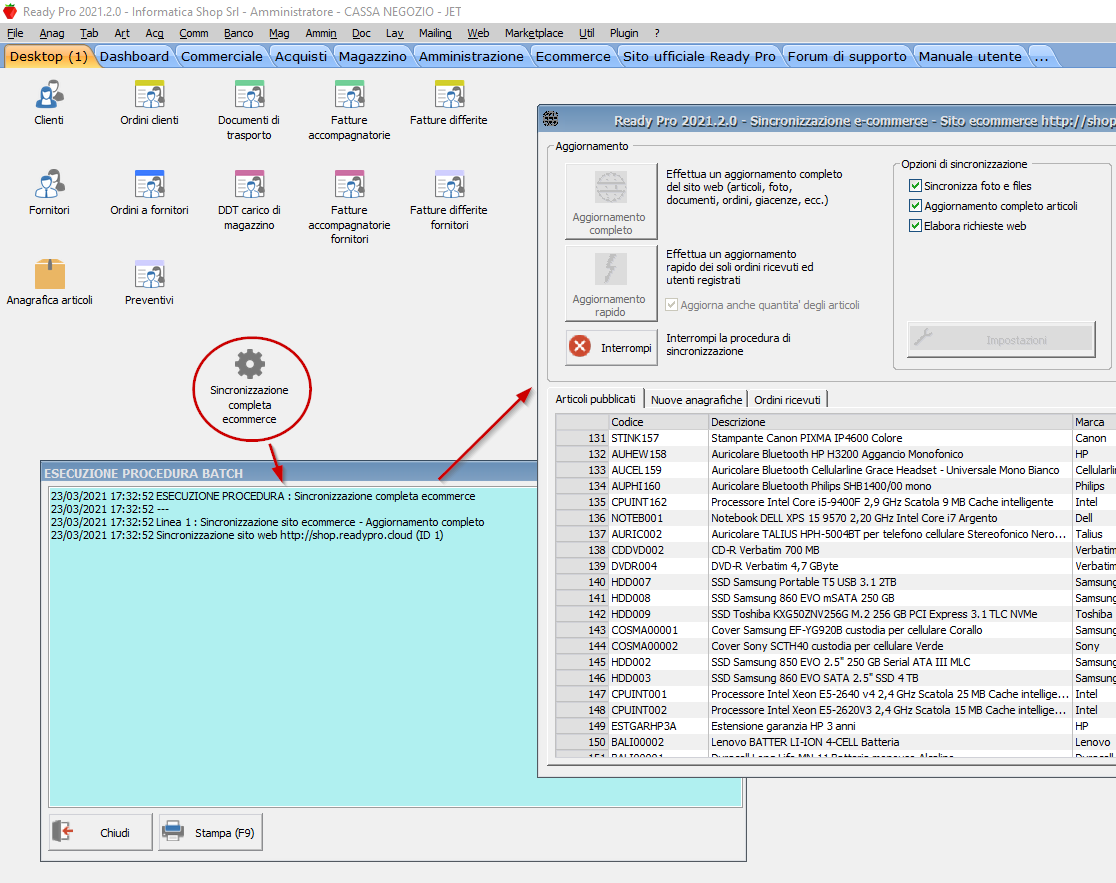Toggle Sincronizza foto e files checkbox

(x=915, y=186)
